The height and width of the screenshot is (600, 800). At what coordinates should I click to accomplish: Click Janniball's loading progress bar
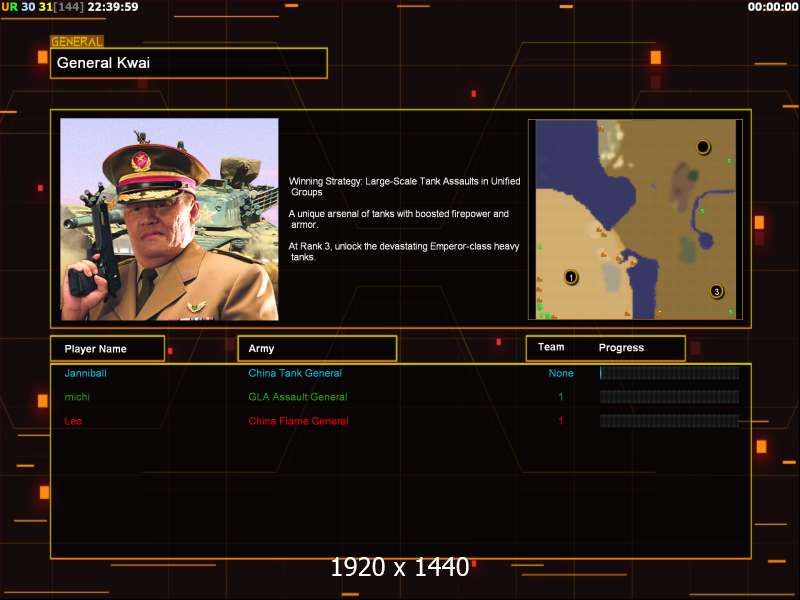point(669,373)
